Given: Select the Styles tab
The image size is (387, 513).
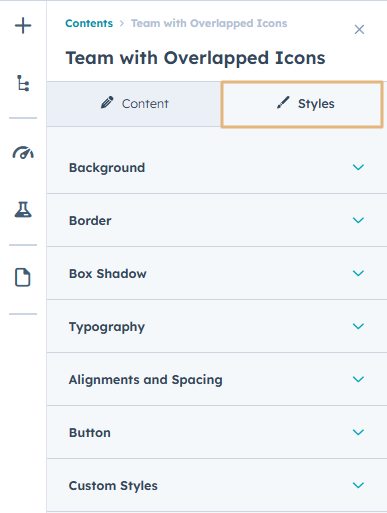Looking at the screenshot, I should [302, 104].
